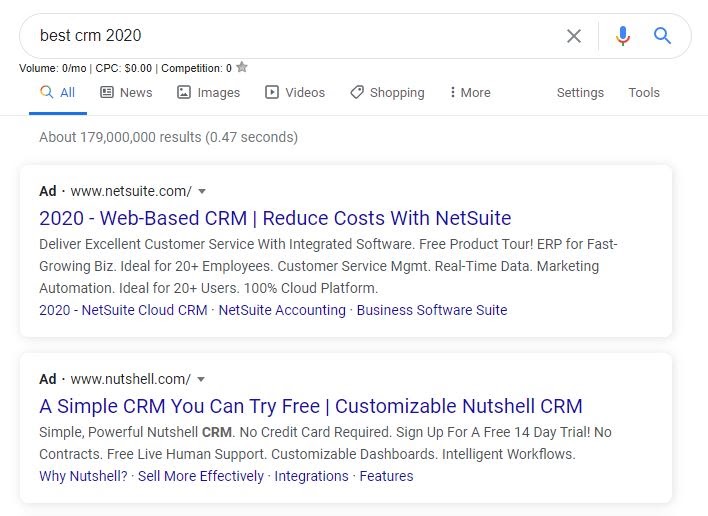Visit the Why Nutshell? sitelink
Screen dimensions: 708x516
[x=84, y=476]
